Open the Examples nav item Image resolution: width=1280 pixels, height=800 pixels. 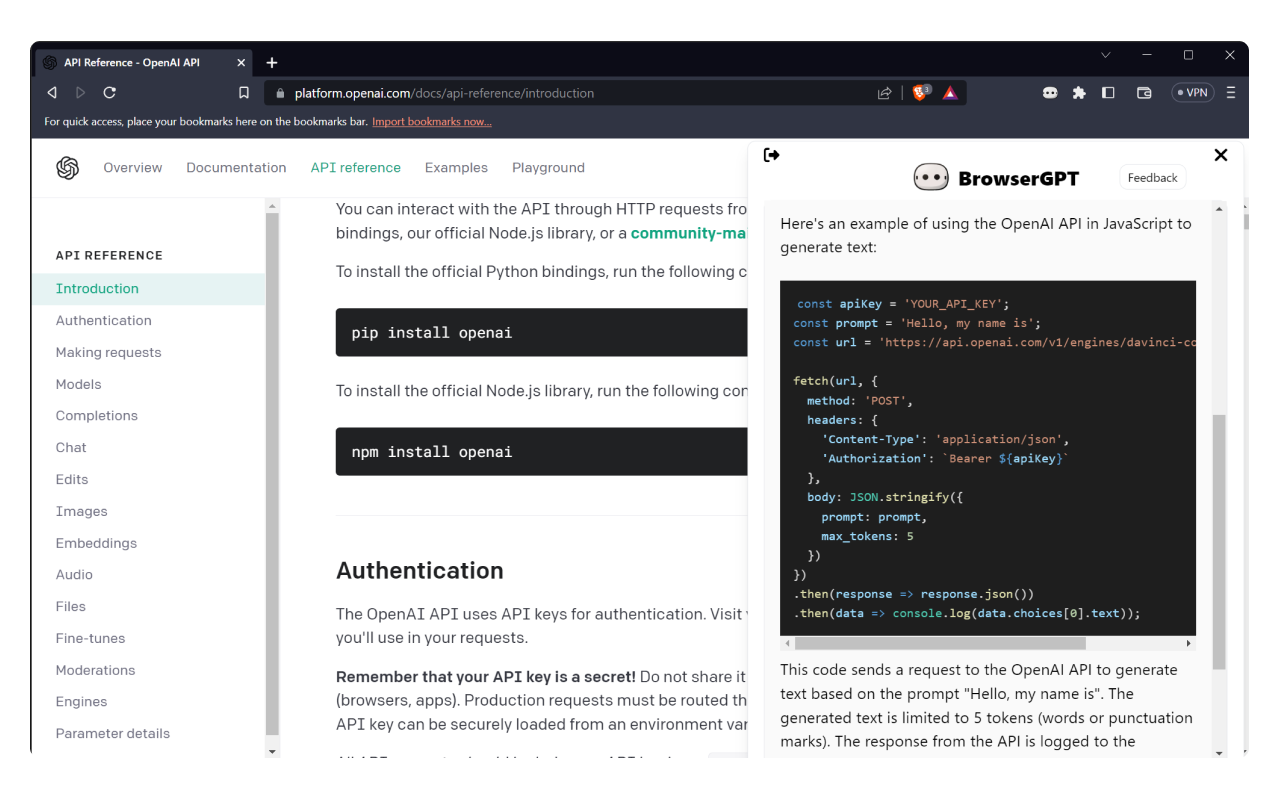456,168
